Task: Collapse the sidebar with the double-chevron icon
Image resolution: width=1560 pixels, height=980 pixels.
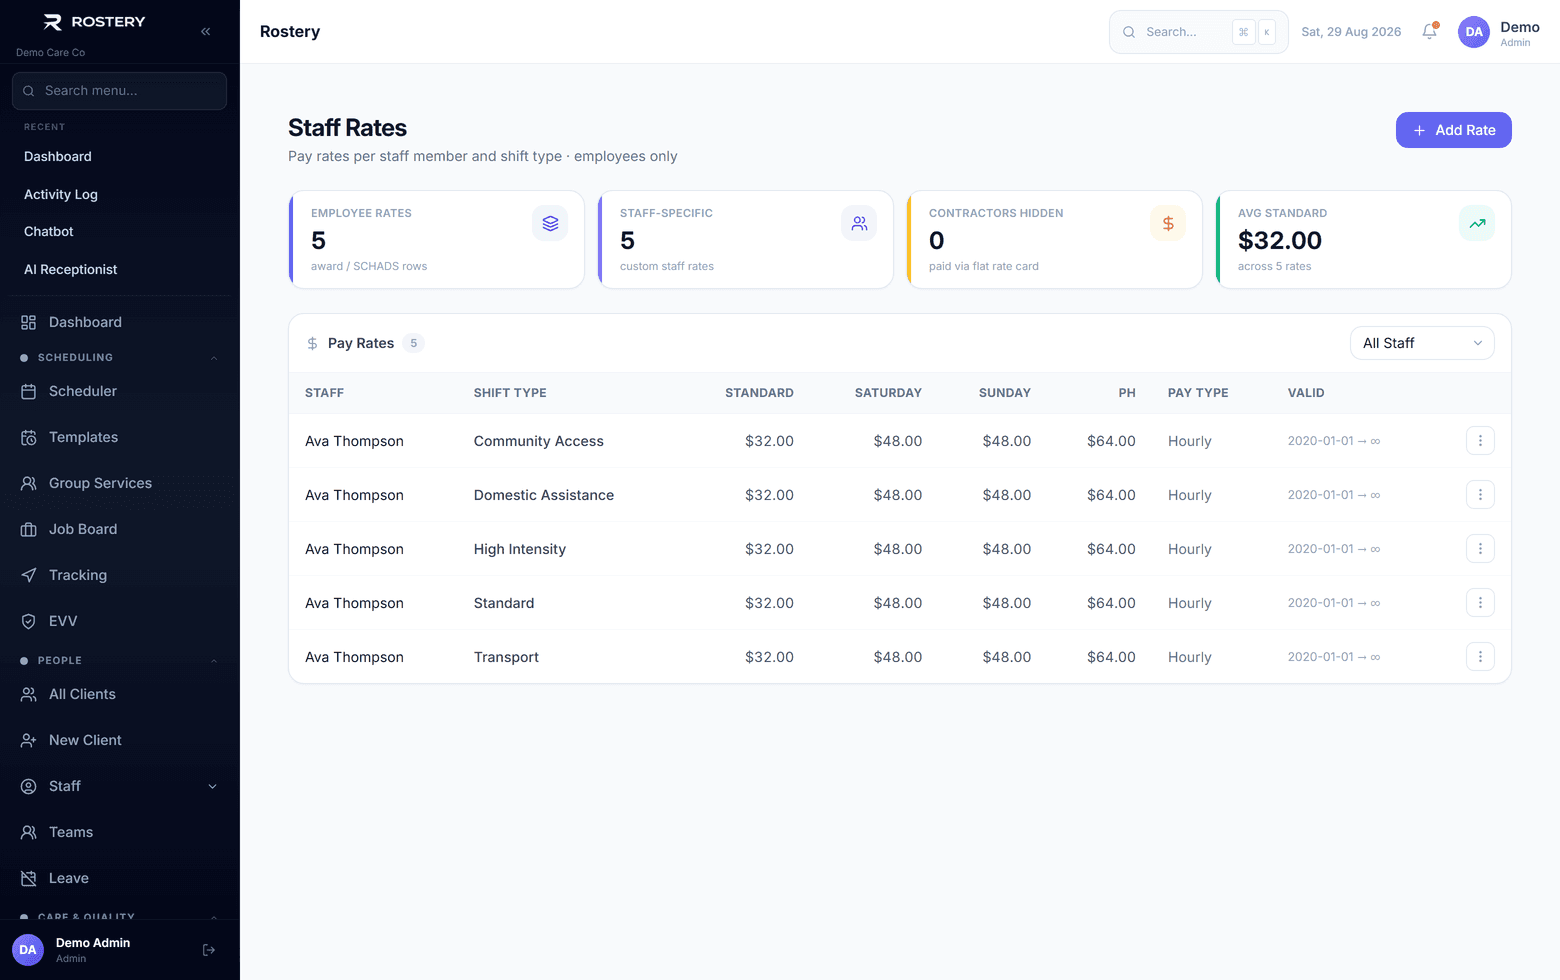Action: point(205,32)
